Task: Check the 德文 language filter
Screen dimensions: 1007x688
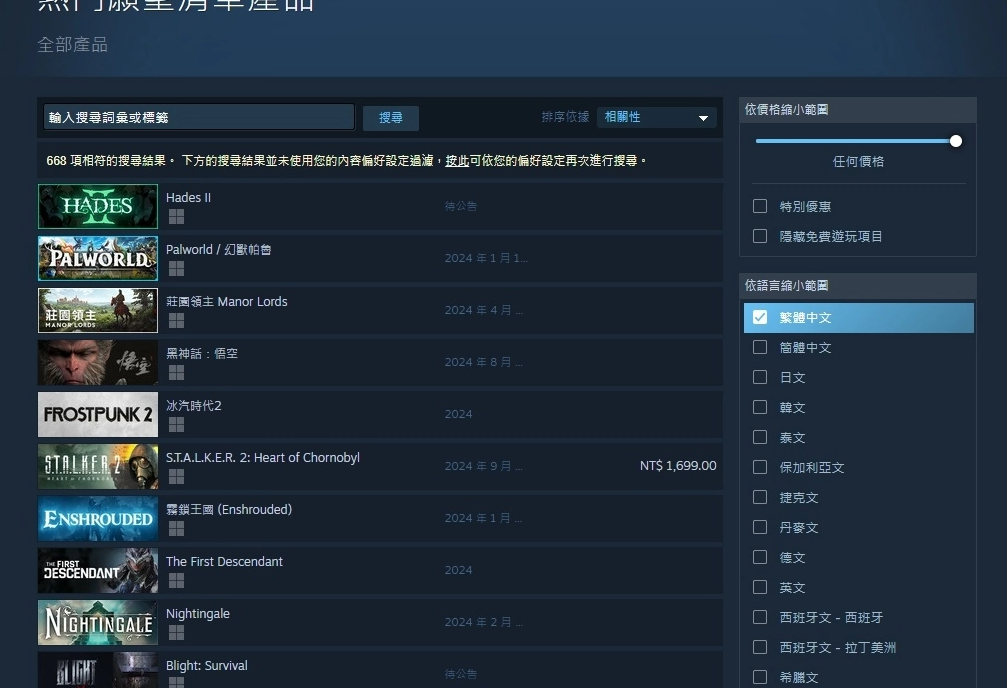Action: click(x=760, y=557)
